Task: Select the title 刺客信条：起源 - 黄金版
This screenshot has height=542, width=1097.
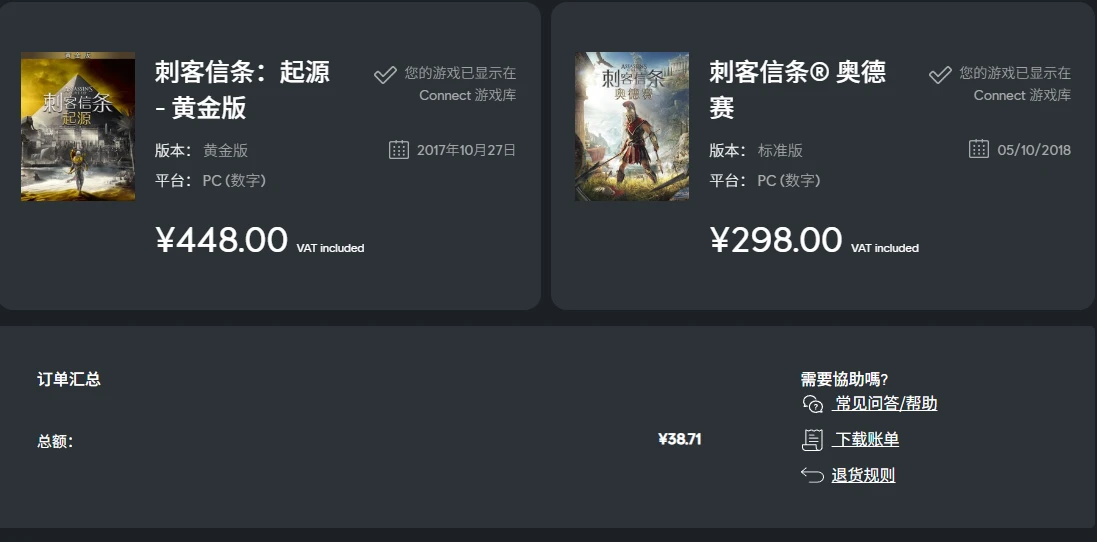Action: (x=242, y=90)
